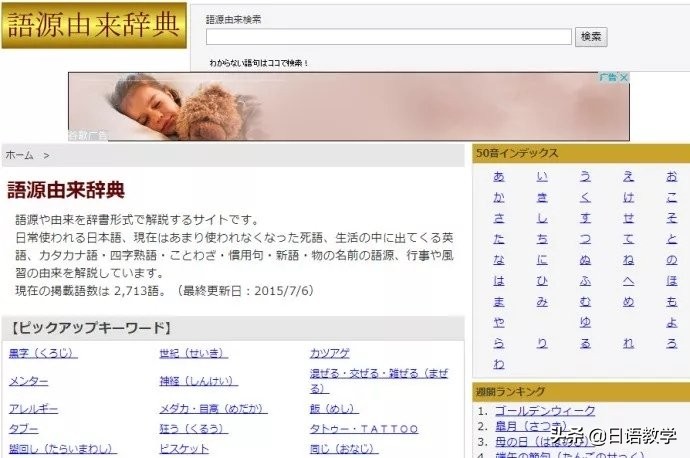Image resolution: width=690 pixels, height=458 pixels.
Task: Open the し index link
Action: (x=542, y=218)
